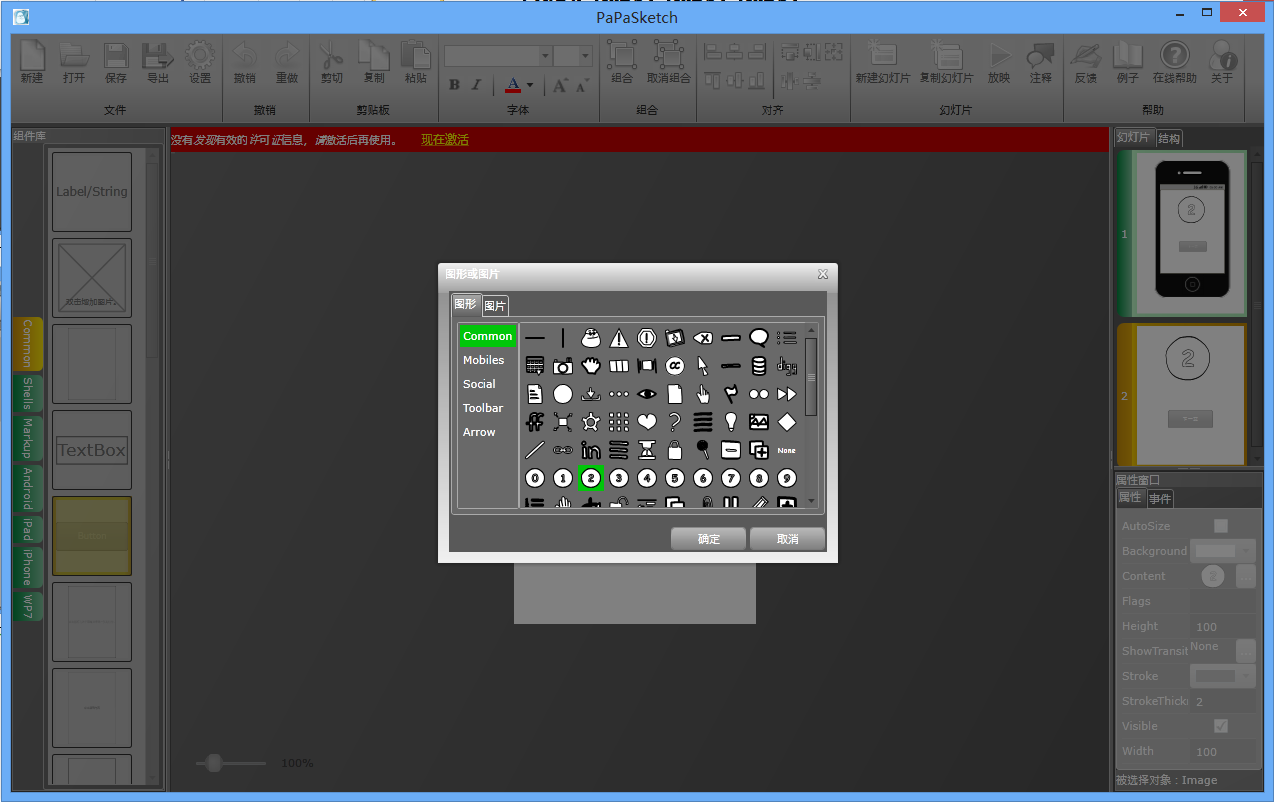Image resolution: width=1274 pixels, height=802 pixels.
Task: Toggle bold formatting in the font toolbar
Action: 454,85
